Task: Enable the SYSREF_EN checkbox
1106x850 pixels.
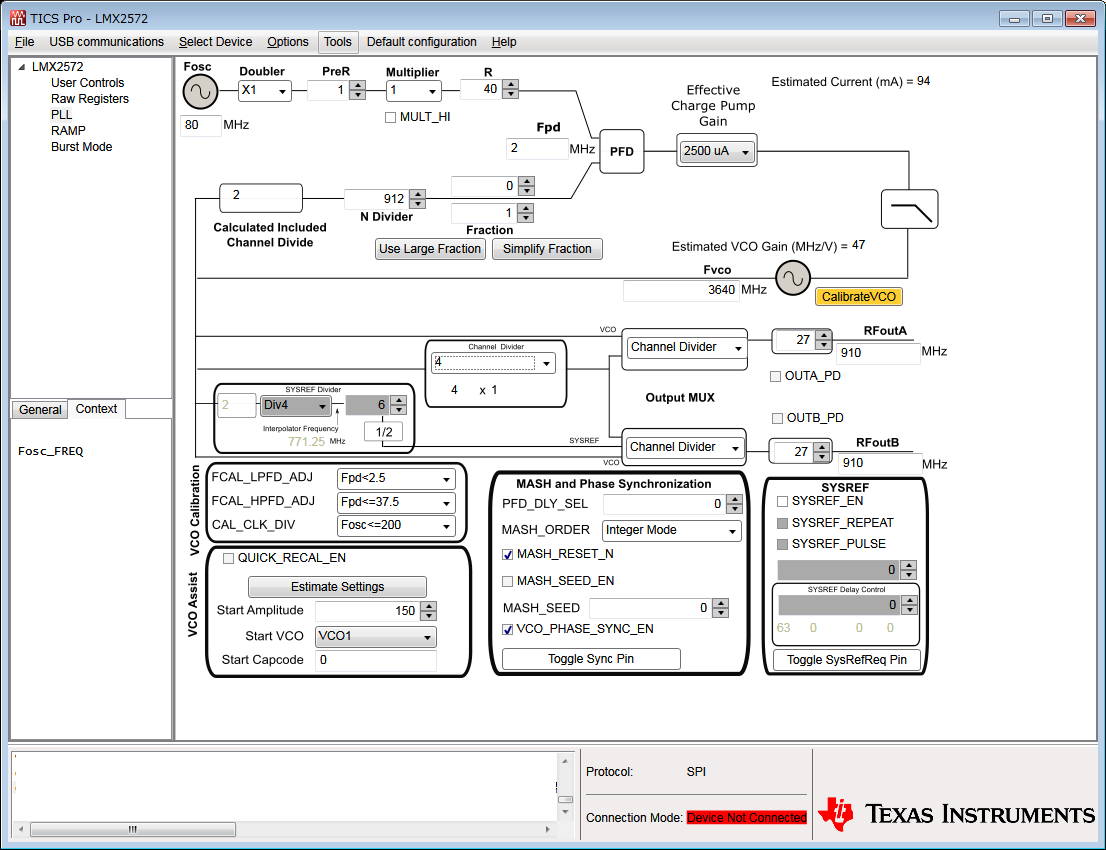Action: 782,502
